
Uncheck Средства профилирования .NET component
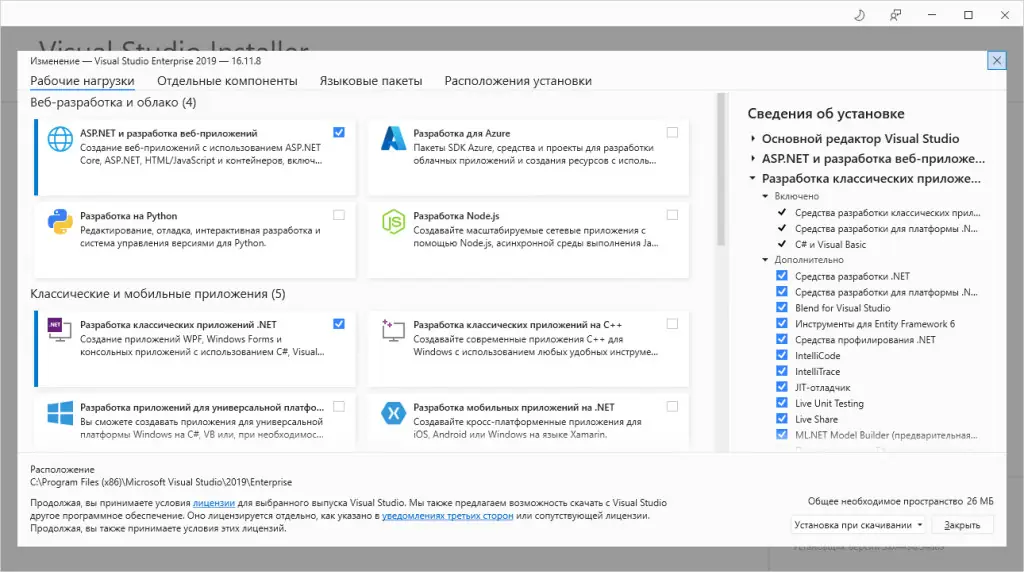(x=782, y=340)
